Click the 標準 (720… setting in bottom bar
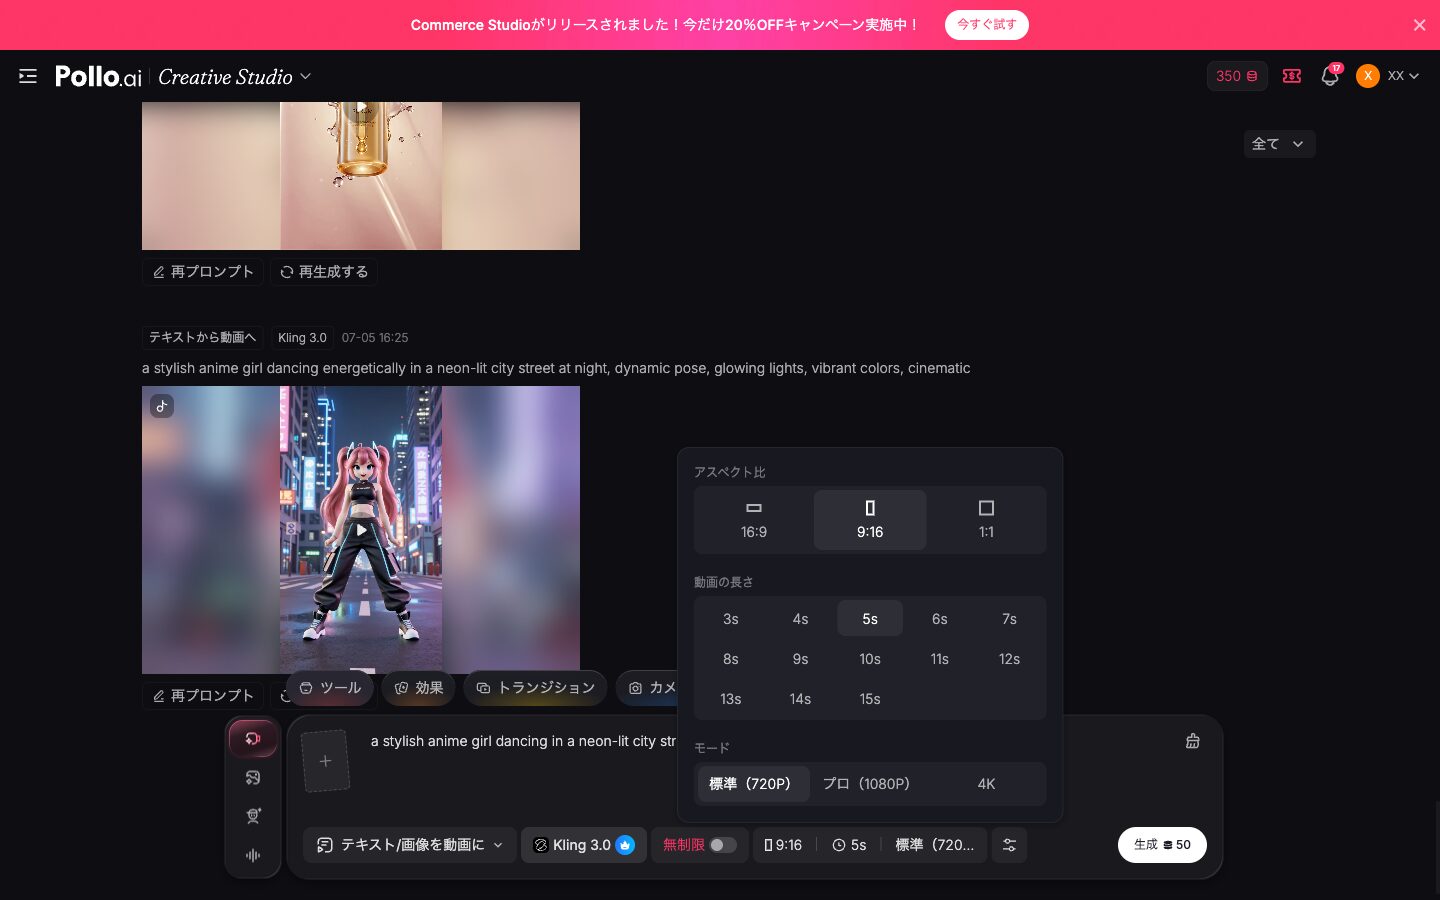 pyautogui.click(x=934, y=845)
